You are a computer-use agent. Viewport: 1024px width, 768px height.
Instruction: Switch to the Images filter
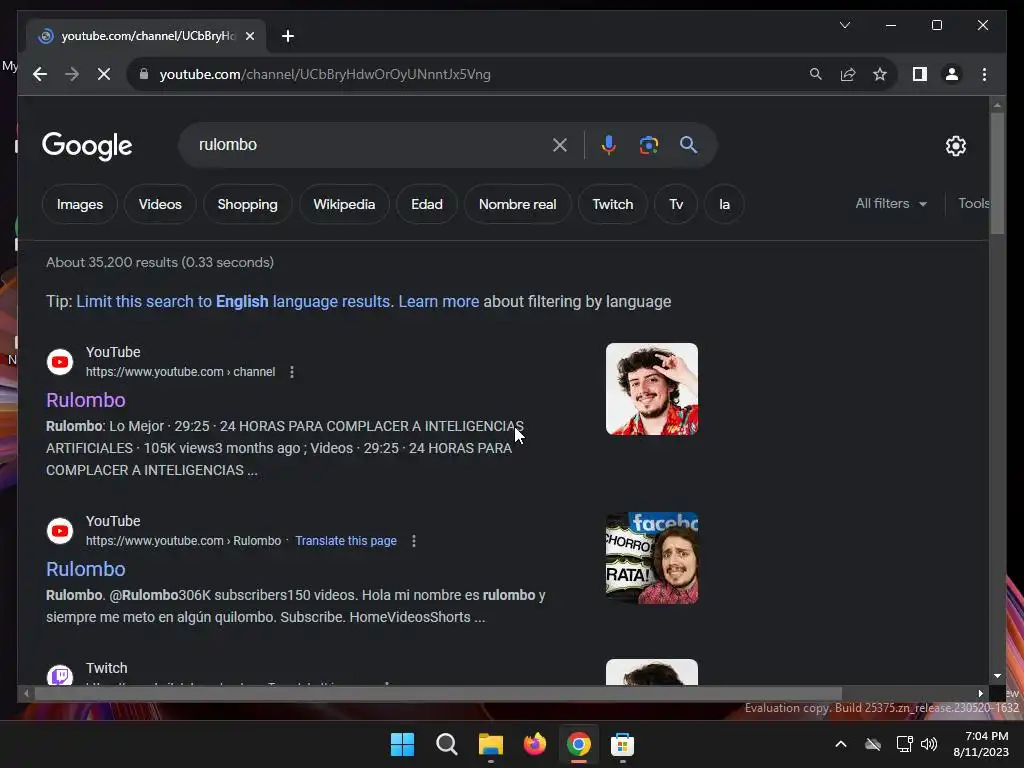click(x=80, y=204)
